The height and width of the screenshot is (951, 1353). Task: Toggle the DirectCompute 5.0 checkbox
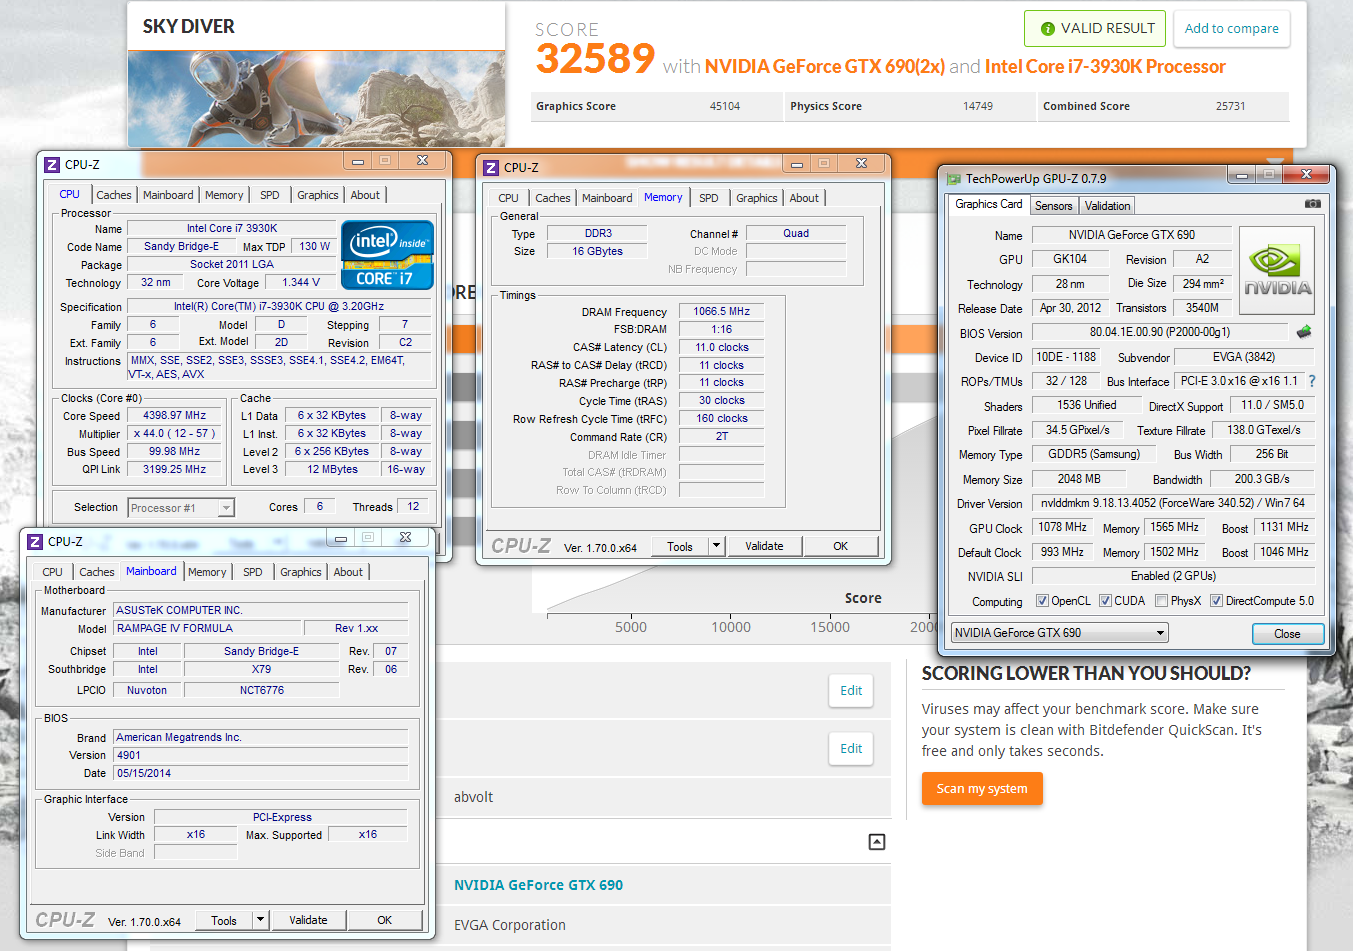pyautogui.click(x=1216, y=601)
